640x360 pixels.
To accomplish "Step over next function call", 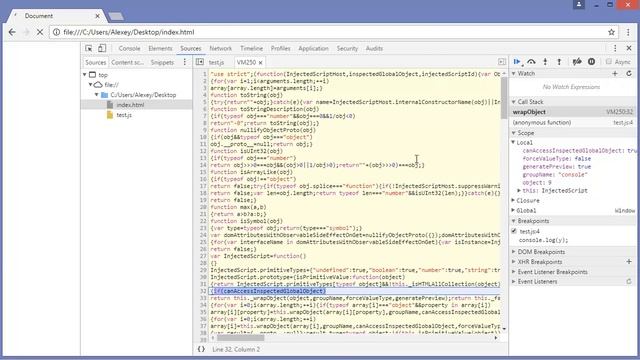I will coord(531,62).
